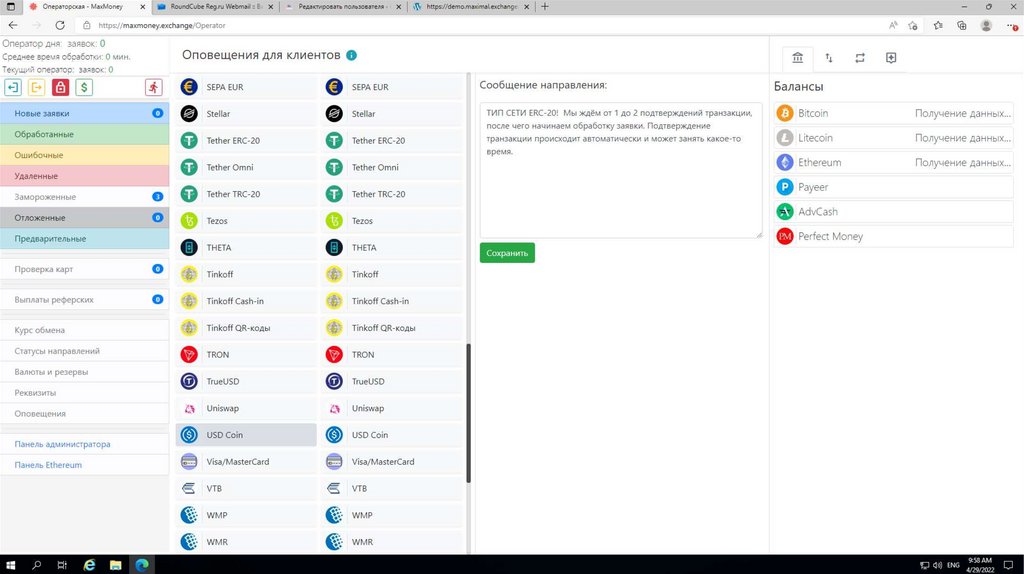The image size is (1024, 574).
Task: Follow Панель администратора link
Action: click(62, 444)
